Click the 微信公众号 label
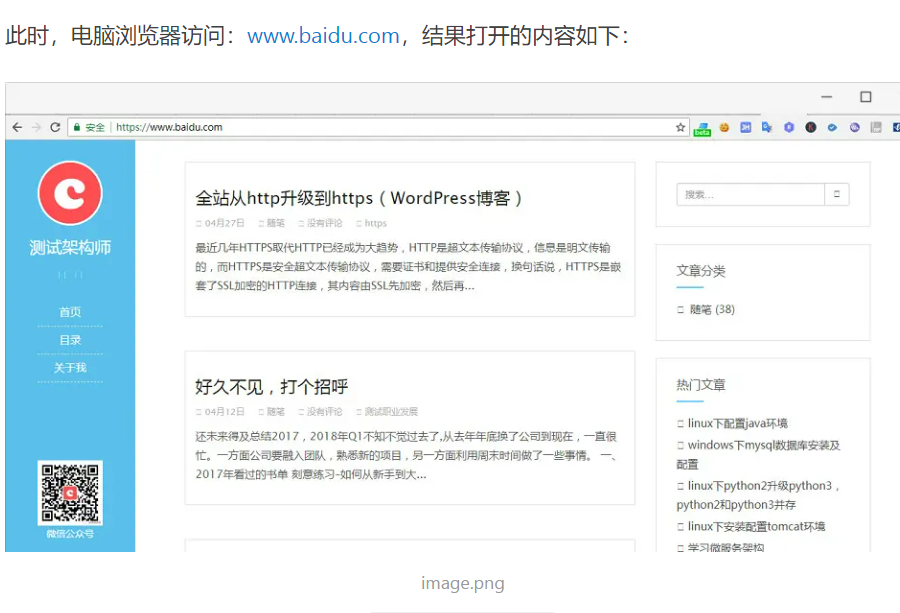The image size is (900, 613). point(70,534)
